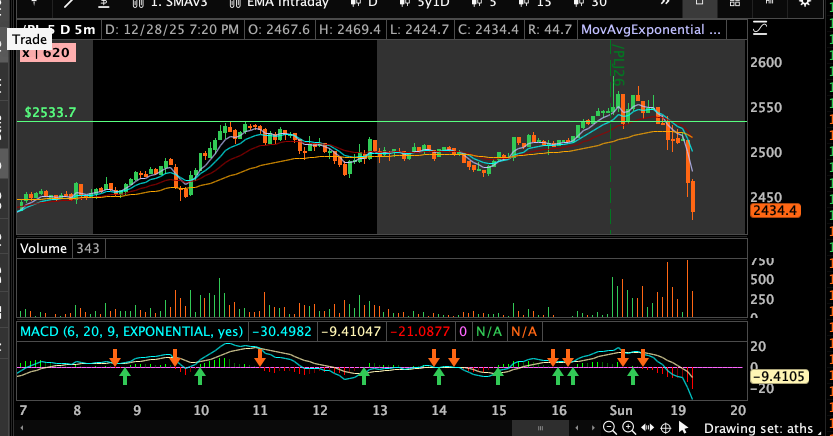Click the D: 12/28/25 7:20 PM date readout
Viewport: 833px width, 436px height.
click(172, 30)
